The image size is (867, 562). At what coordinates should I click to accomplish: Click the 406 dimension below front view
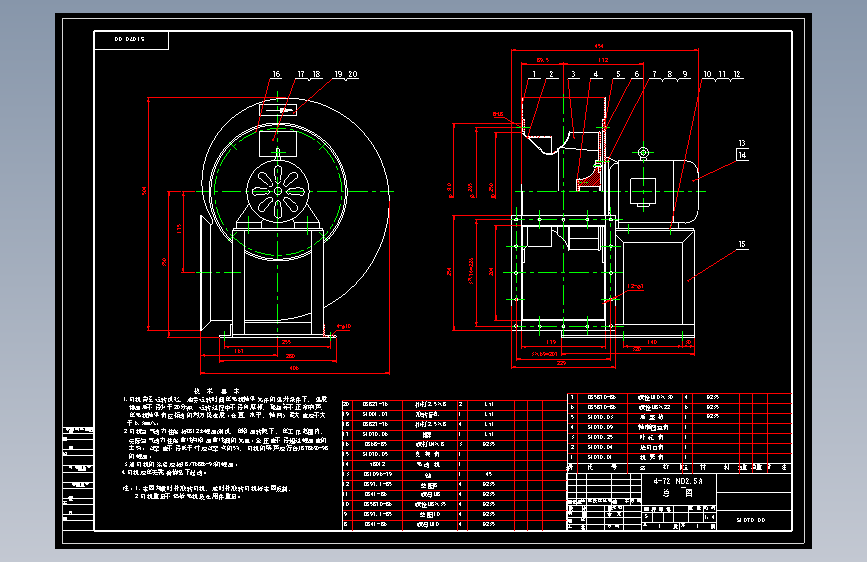point(294,368)
